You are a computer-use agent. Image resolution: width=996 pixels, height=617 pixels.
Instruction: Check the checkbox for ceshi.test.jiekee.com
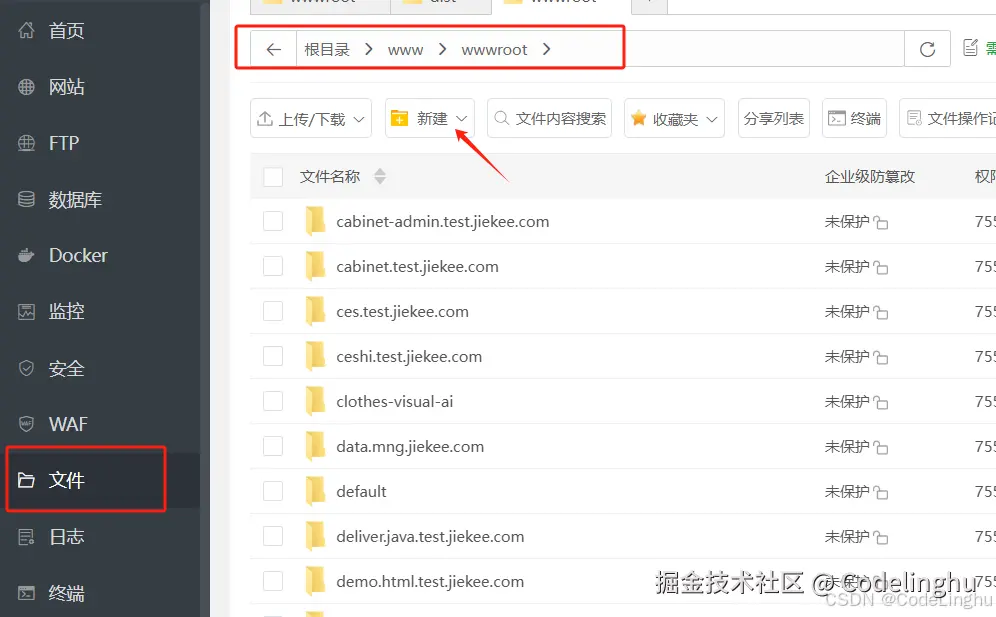coord(273,356)
